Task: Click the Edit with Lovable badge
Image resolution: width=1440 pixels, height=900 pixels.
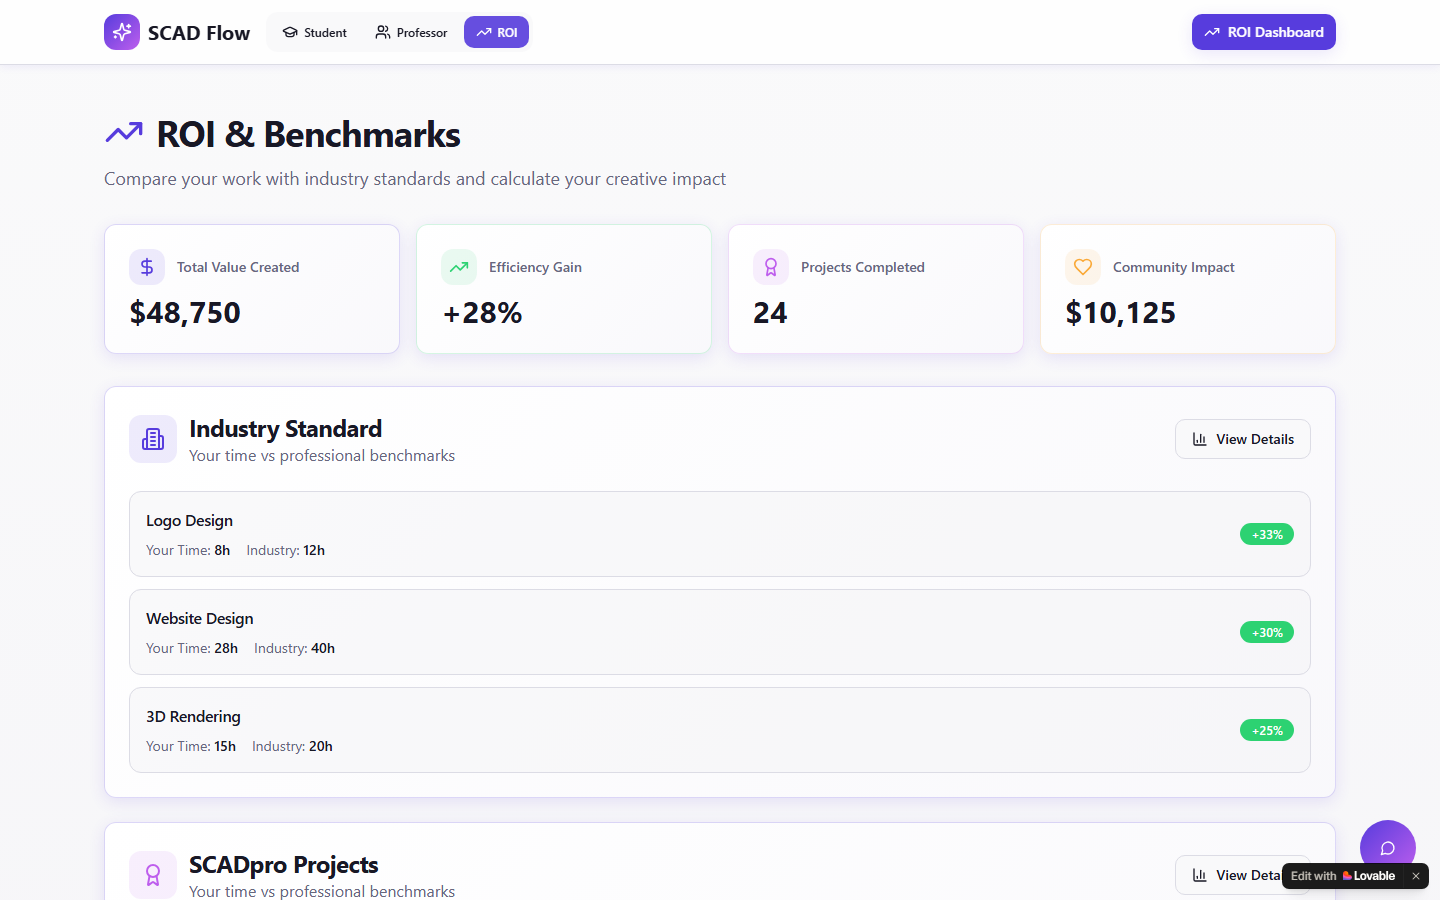Action: coord(1342,876)
